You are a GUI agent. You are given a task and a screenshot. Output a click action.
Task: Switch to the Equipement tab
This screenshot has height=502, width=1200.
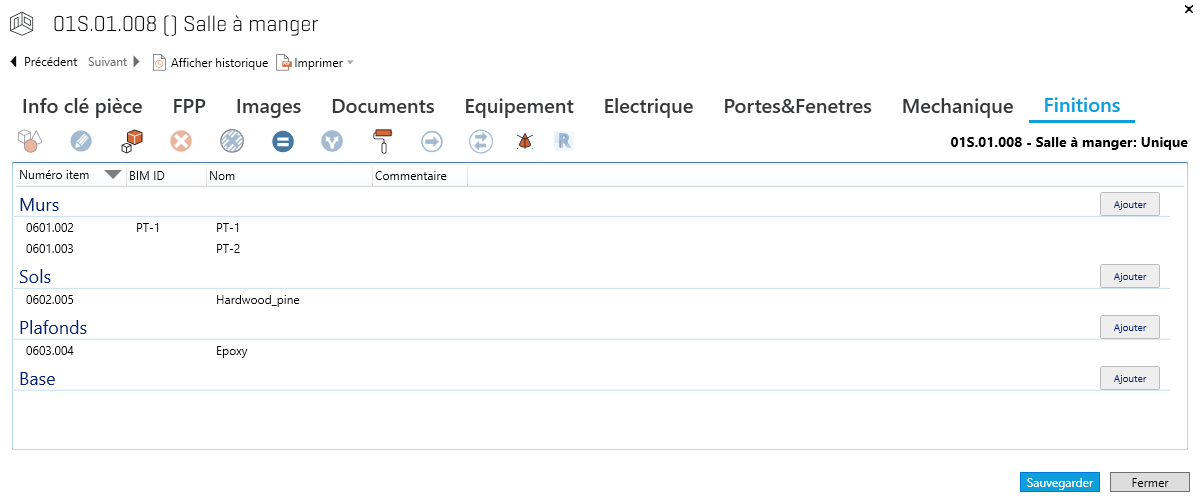coord(519,106)
